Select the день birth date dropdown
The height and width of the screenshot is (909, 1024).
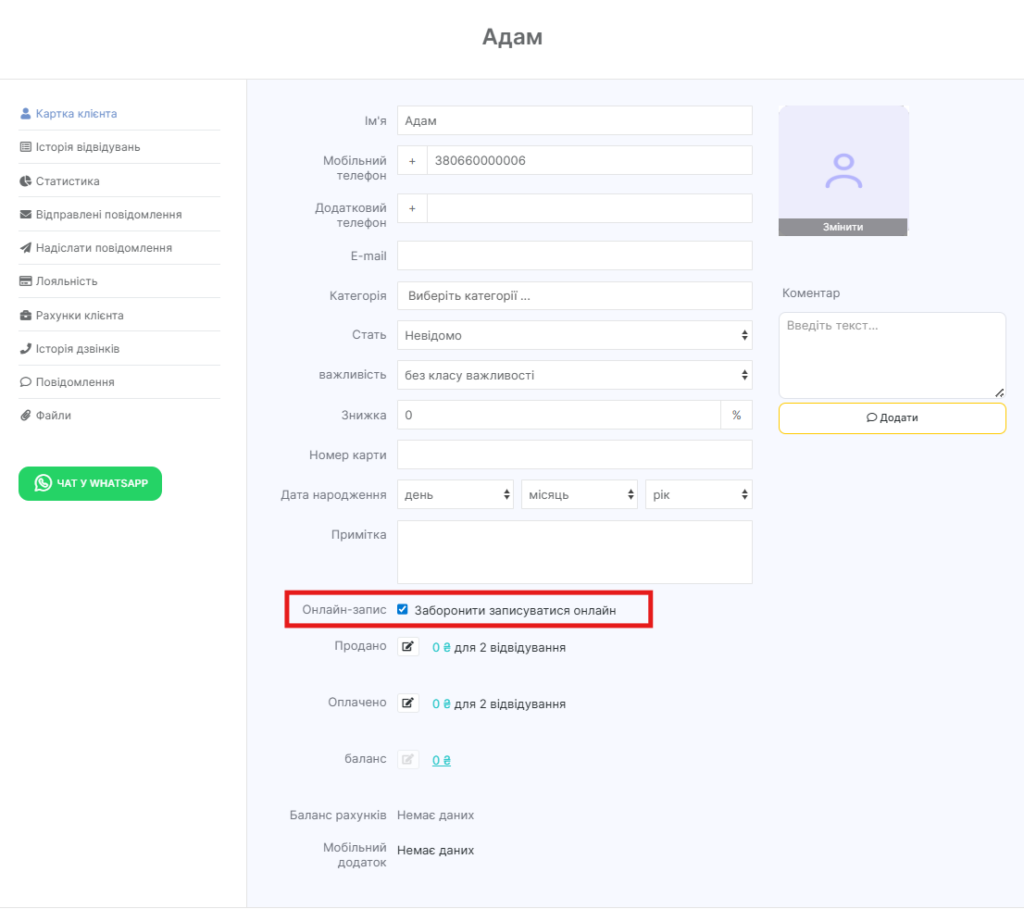tap(455, 495)
